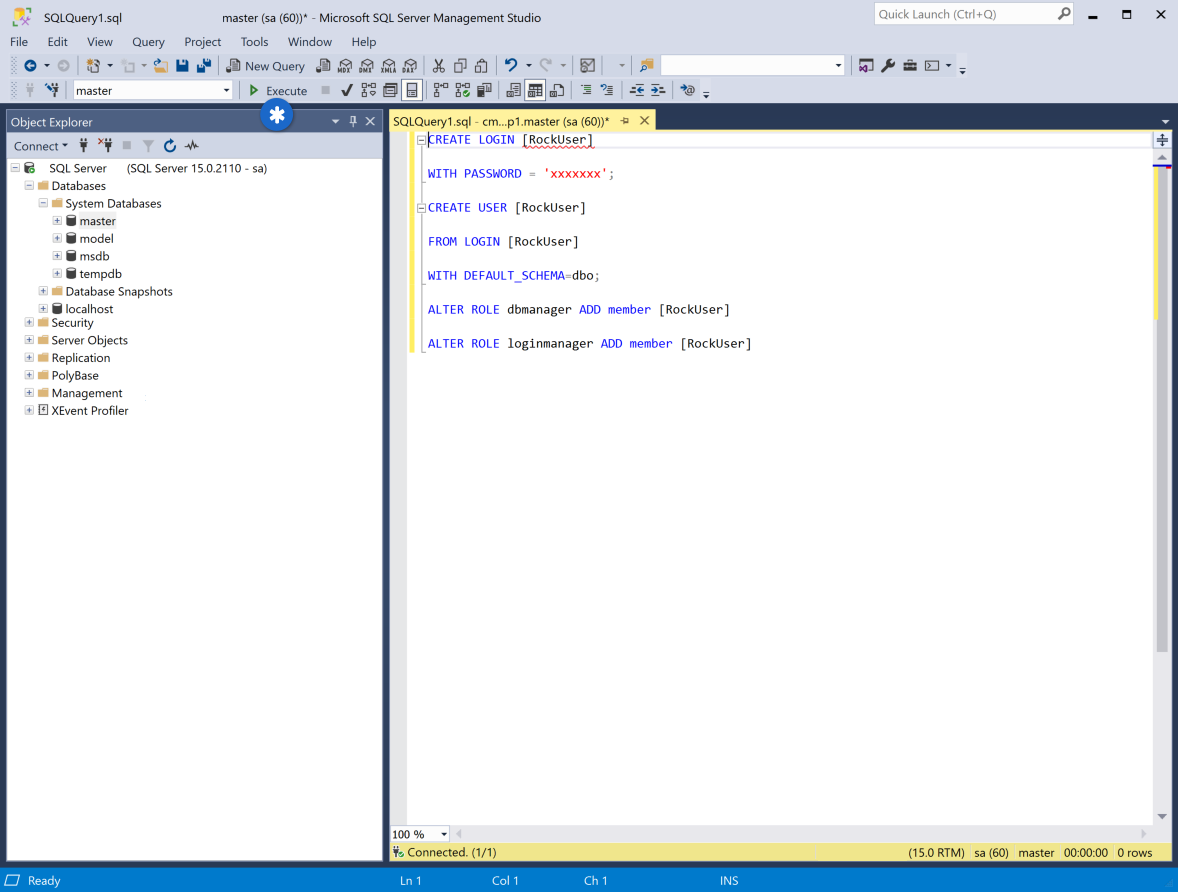Click the navigate Back arrow icon

tap(31, 66)
